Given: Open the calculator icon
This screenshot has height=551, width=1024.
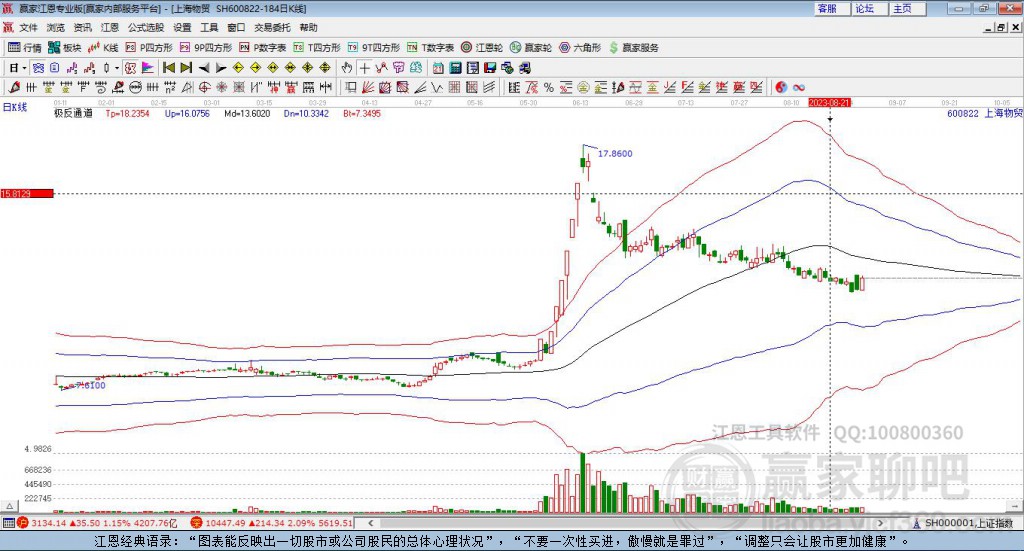Looking at the screenshot, I should point(455,68).
